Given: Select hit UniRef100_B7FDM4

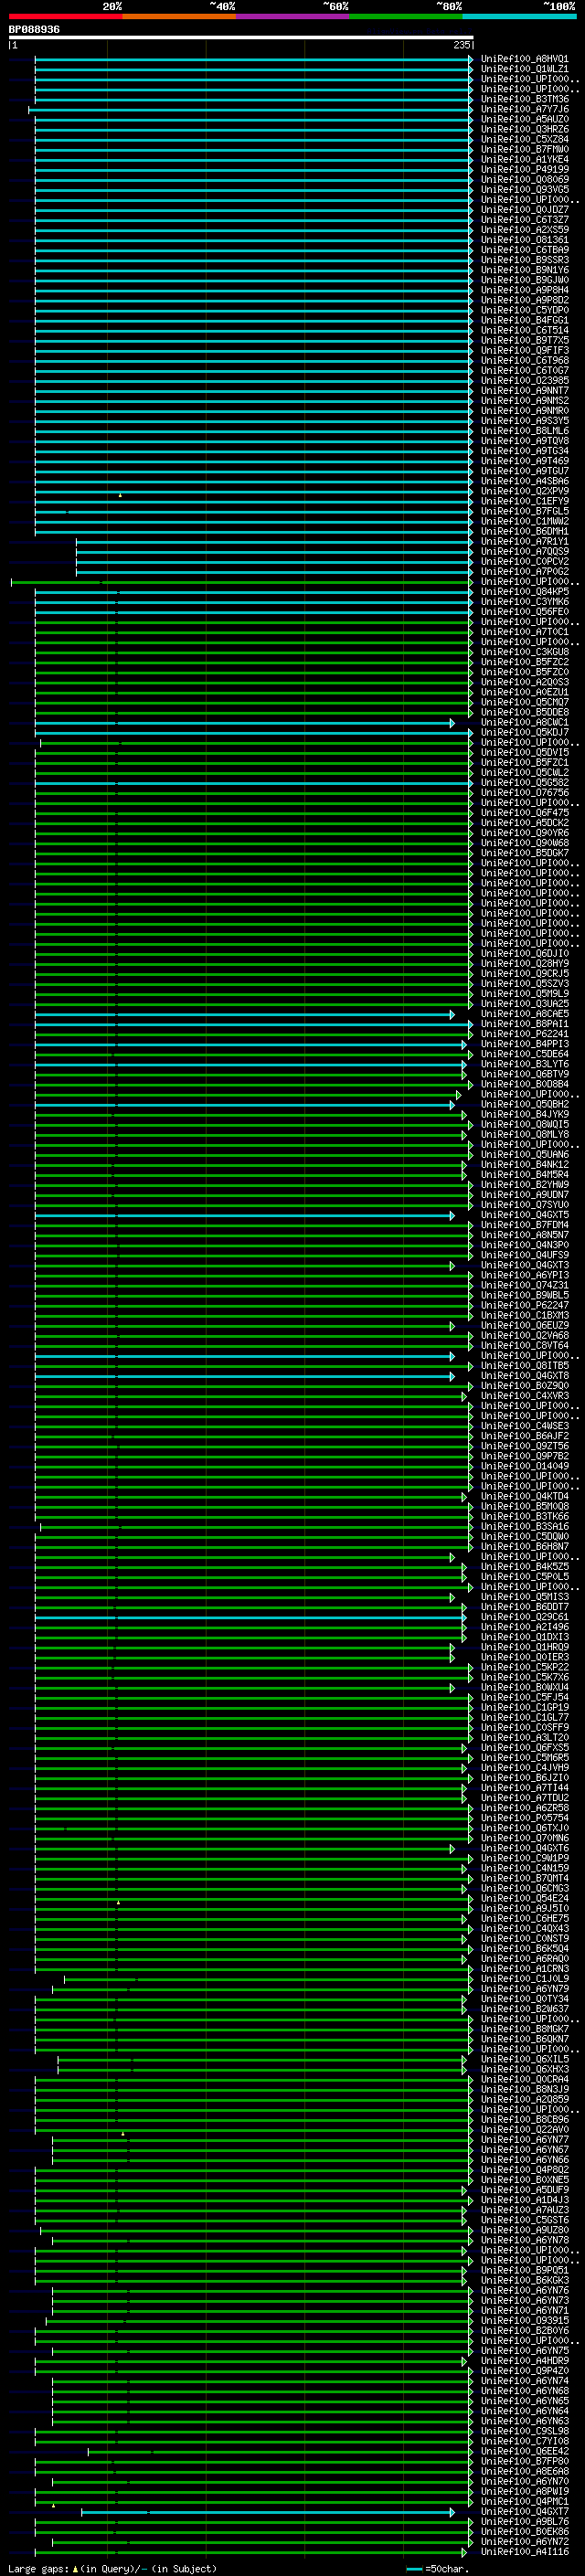Looking at the screenshot, I should click(525, 1225).
